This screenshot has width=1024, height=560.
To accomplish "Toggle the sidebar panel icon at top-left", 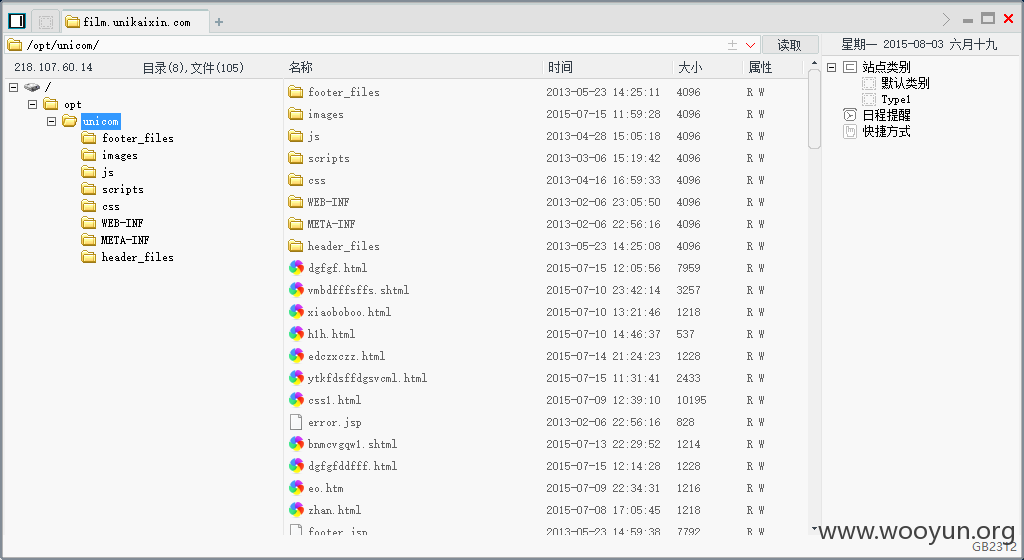I will pos(18,22).
